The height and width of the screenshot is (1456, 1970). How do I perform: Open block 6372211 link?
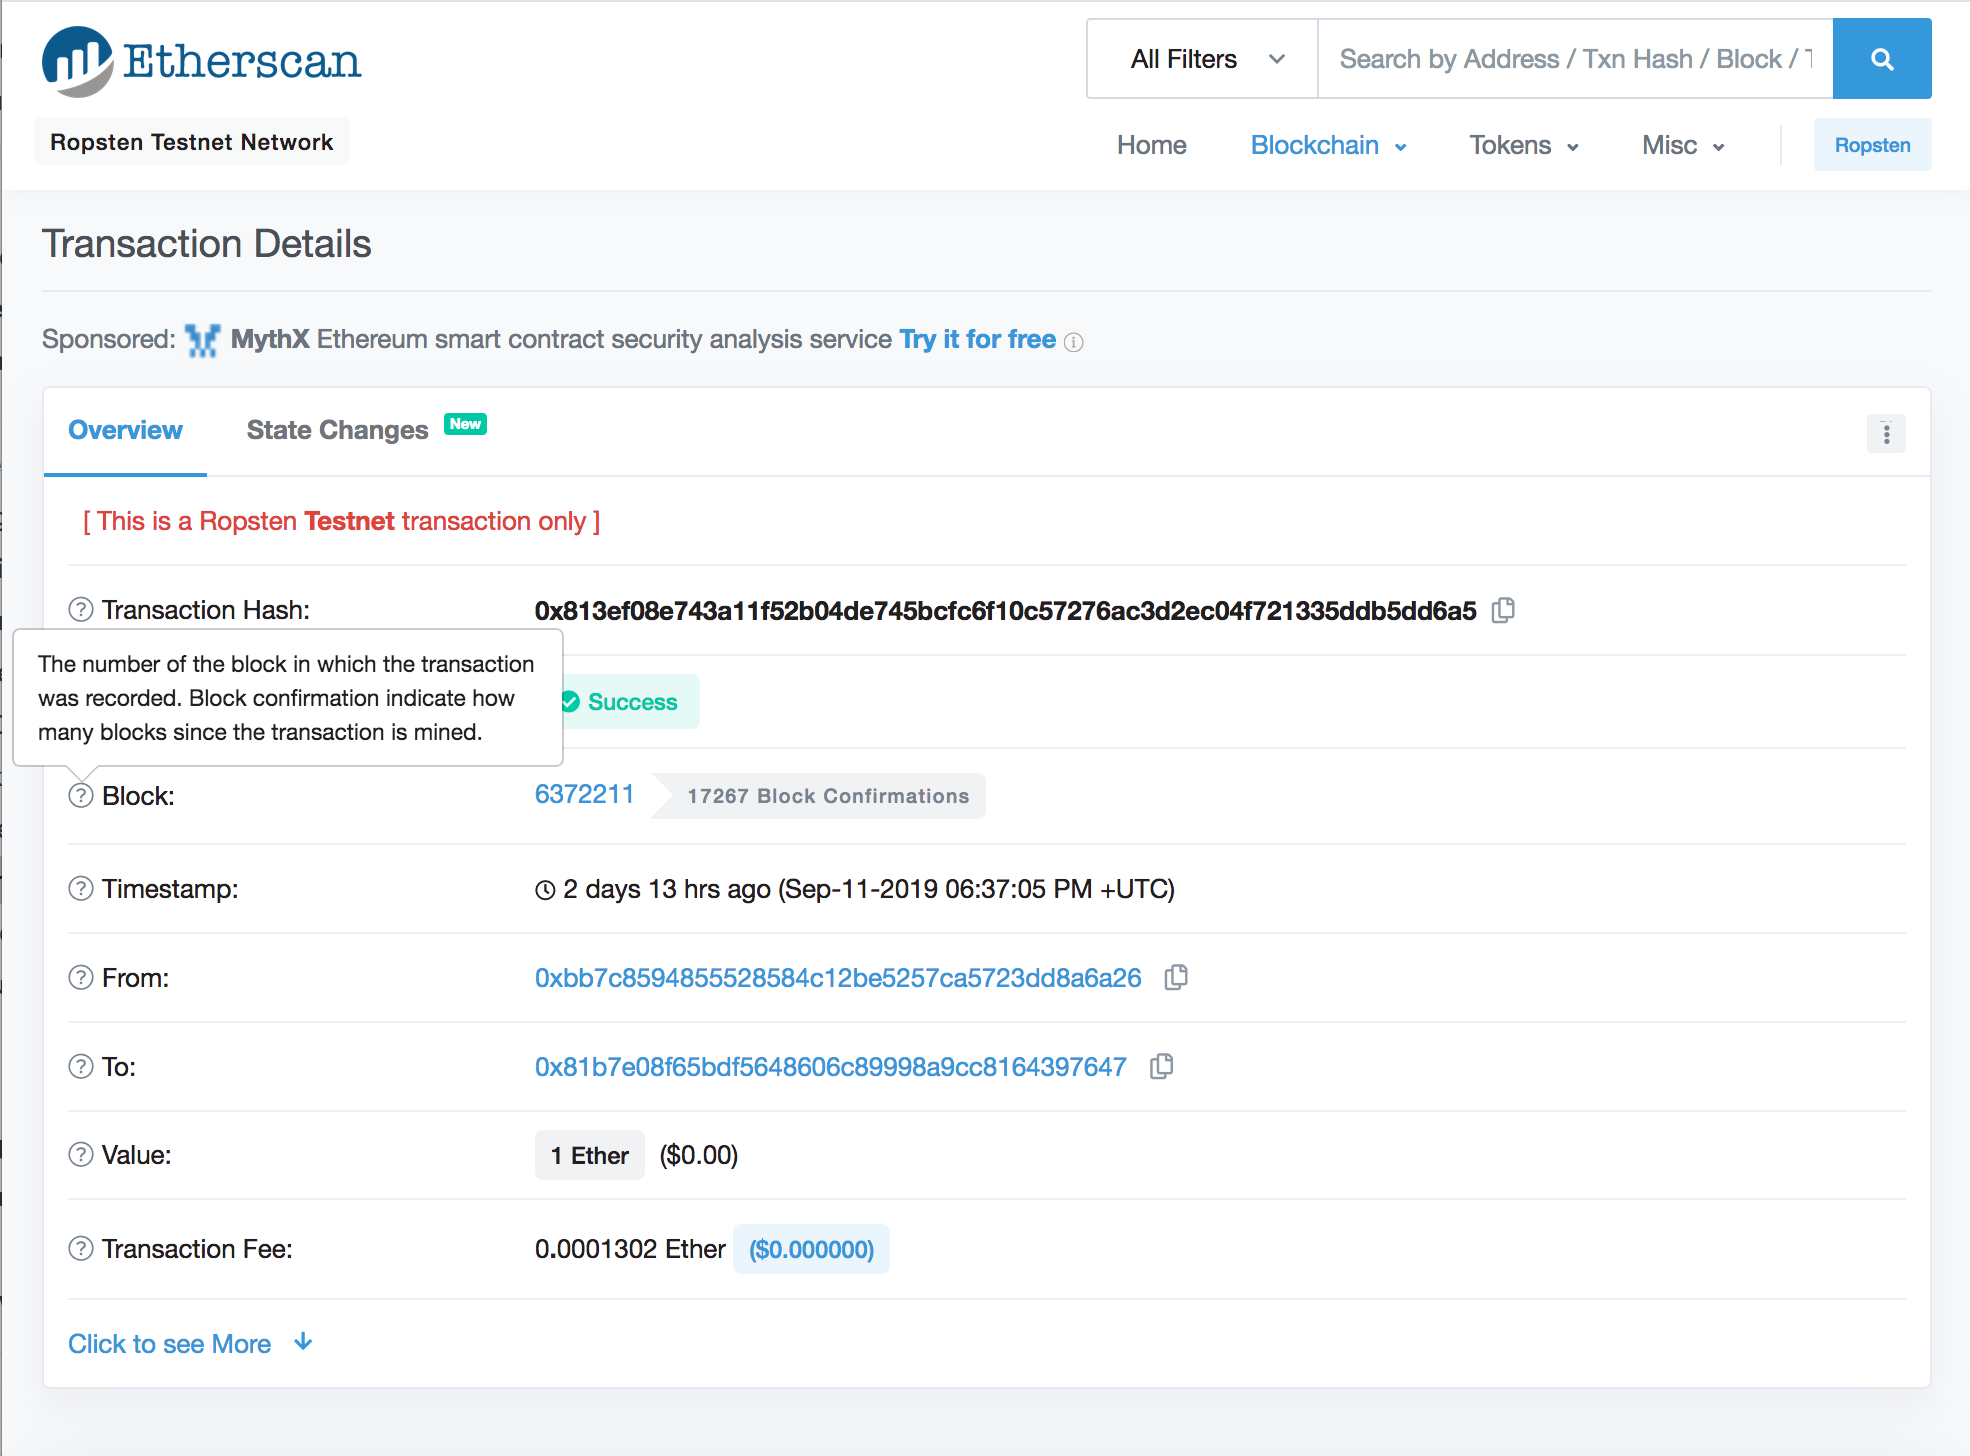tap(584, 794)
